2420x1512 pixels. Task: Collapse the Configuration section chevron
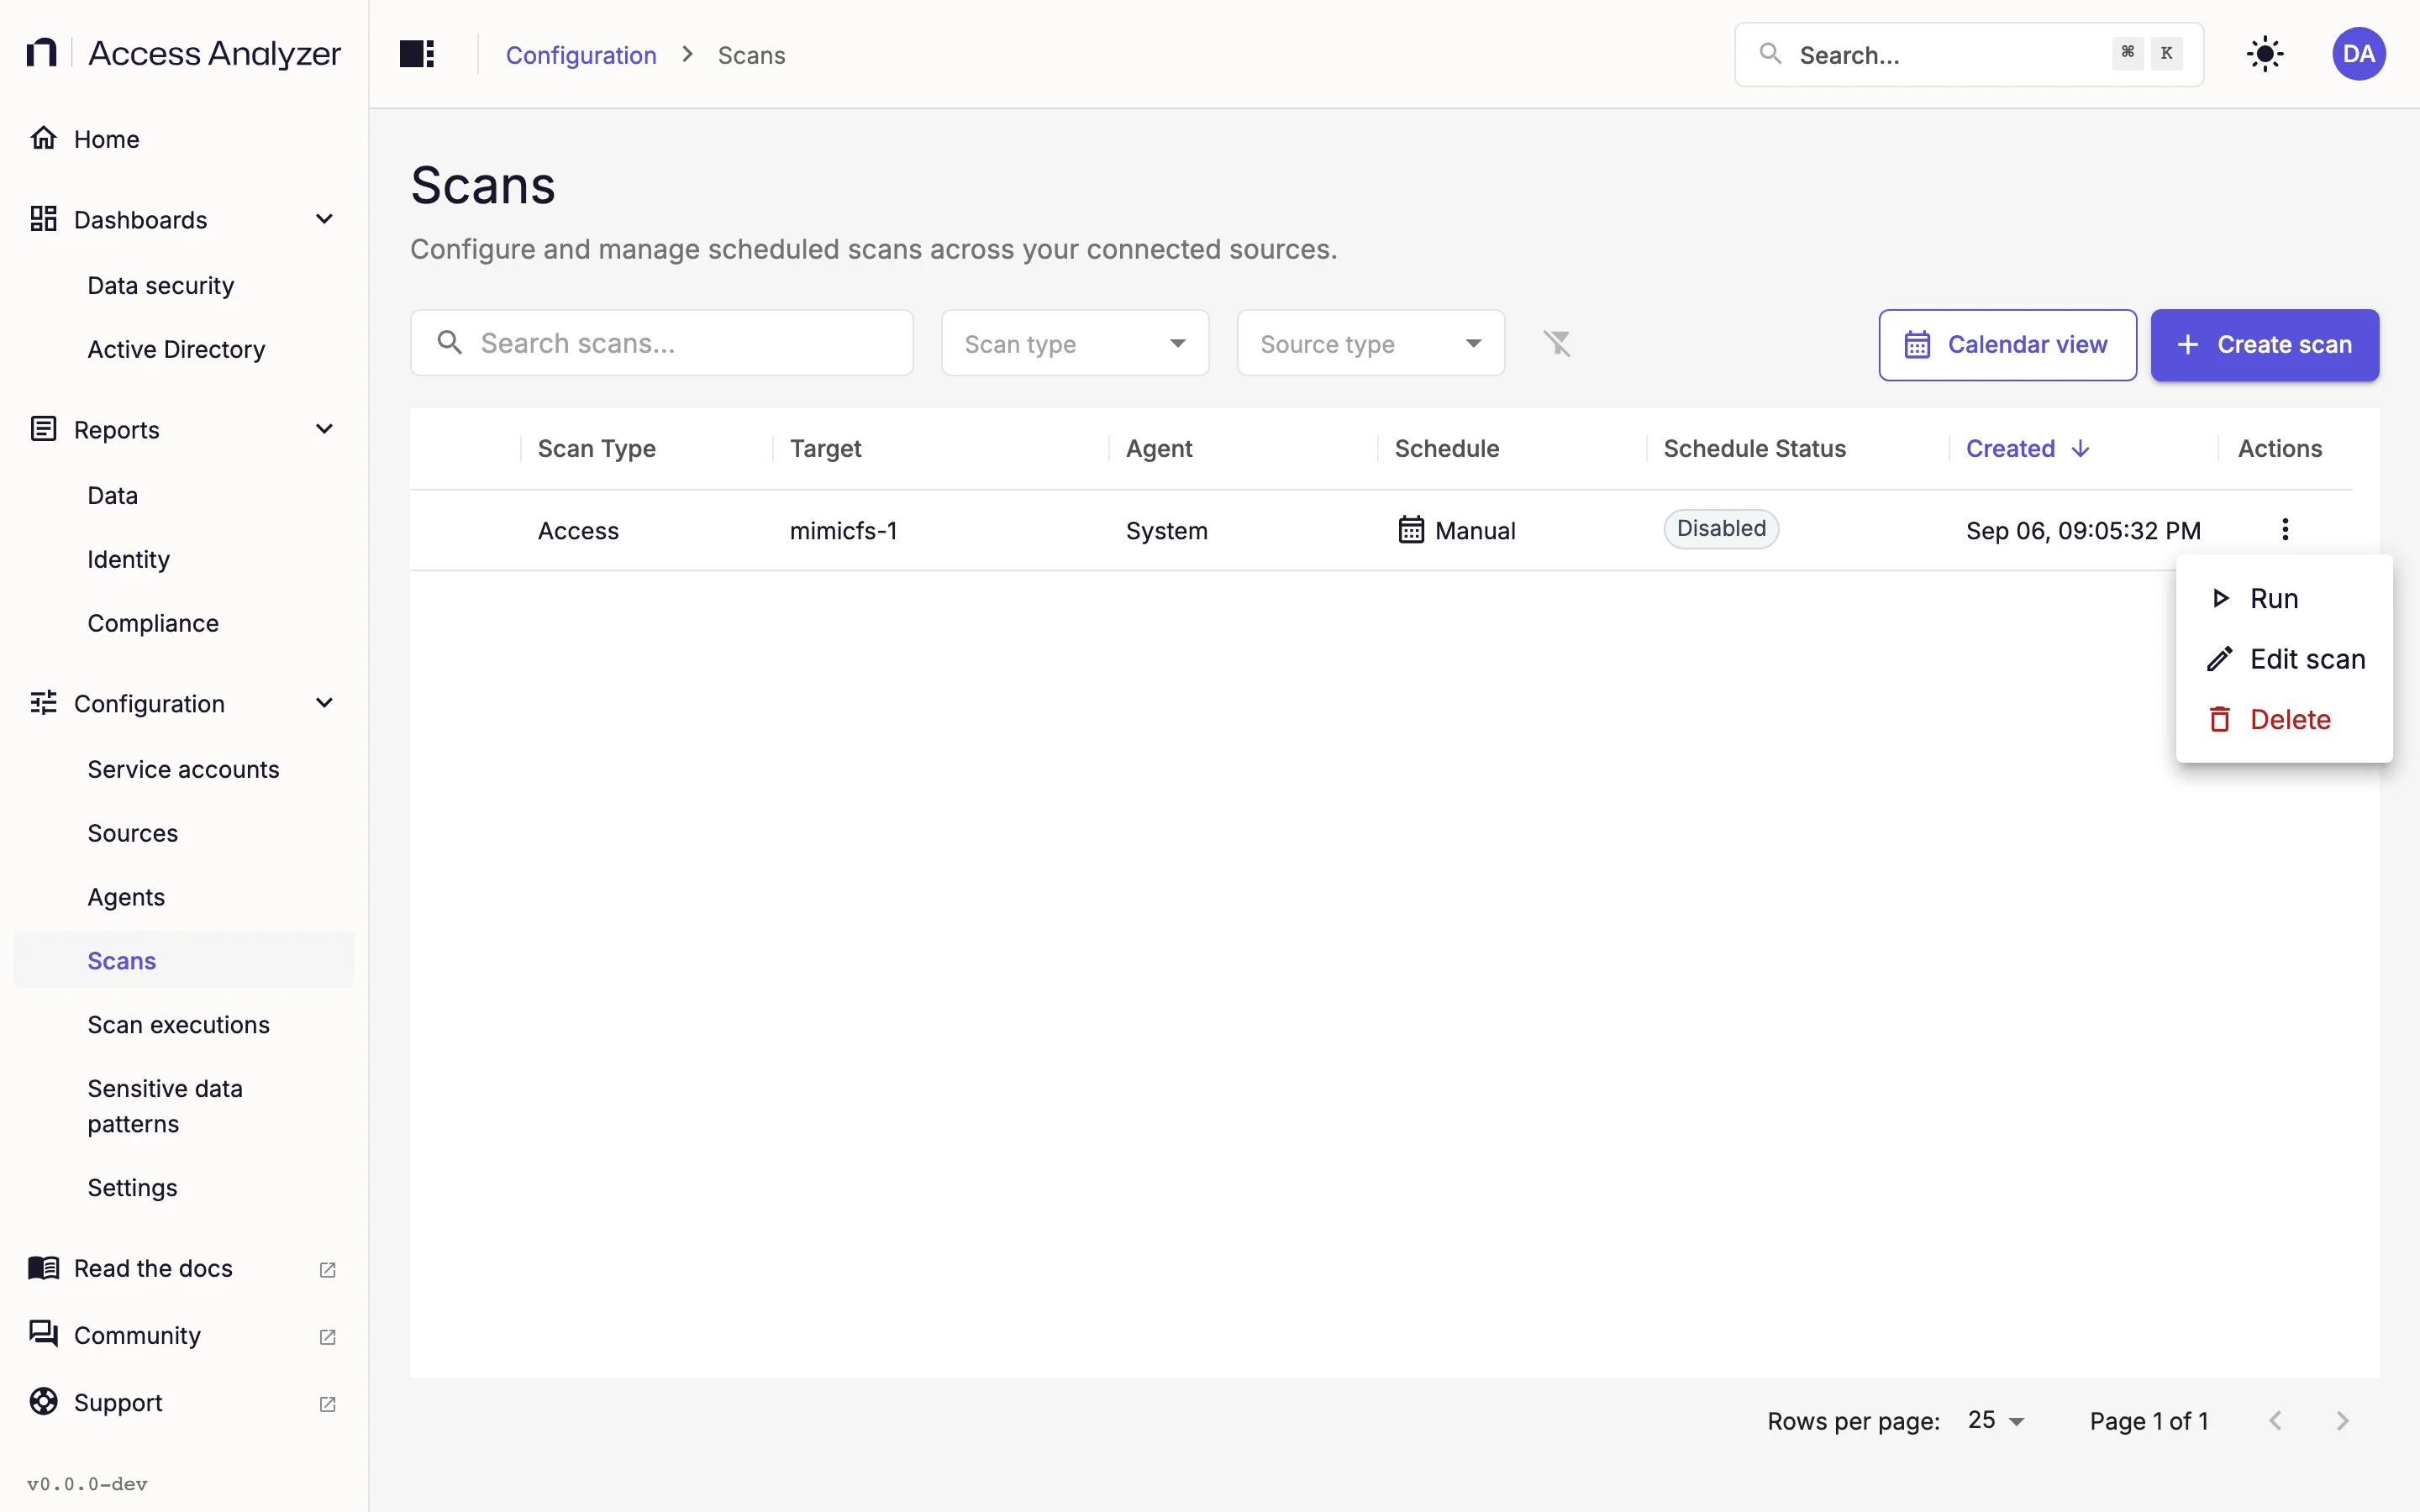[x=324, y=703]
